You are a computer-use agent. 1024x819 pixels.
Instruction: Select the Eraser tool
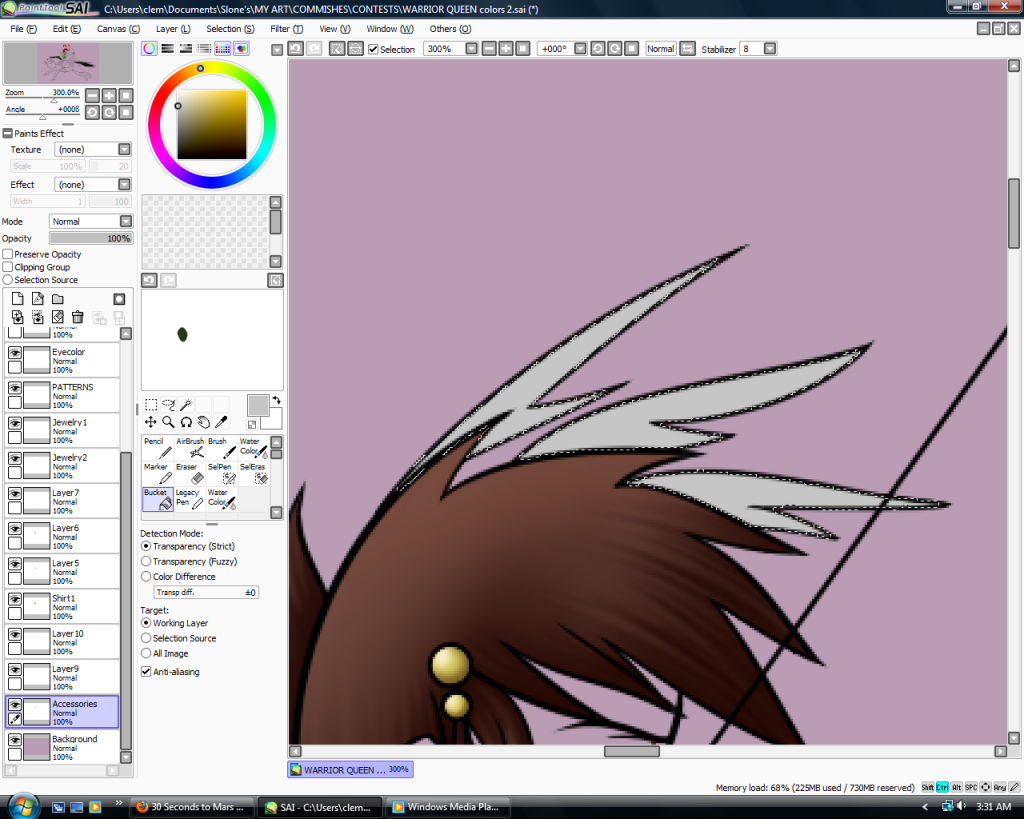point(189,474)
